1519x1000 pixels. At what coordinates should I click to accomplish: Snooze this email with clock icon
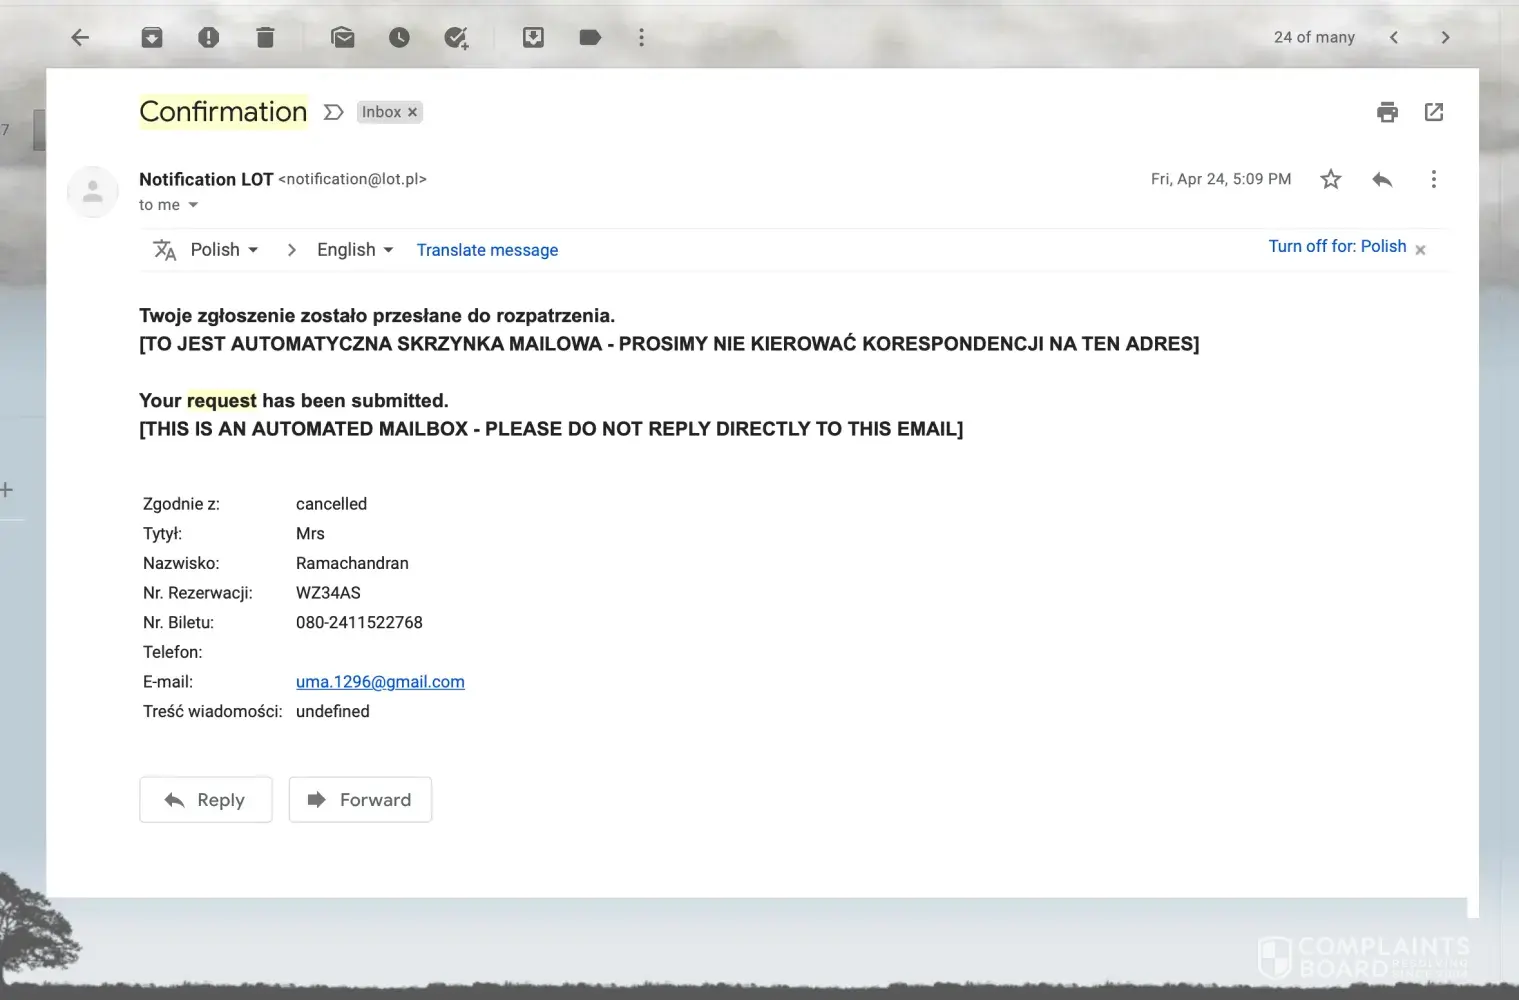[399, 38]
